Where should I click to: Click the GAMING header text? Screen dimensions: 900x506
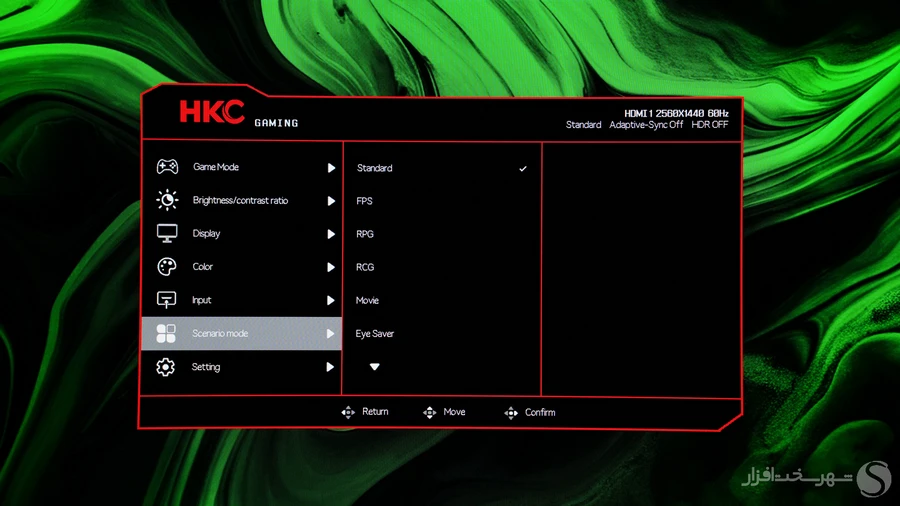pos(277,123)
